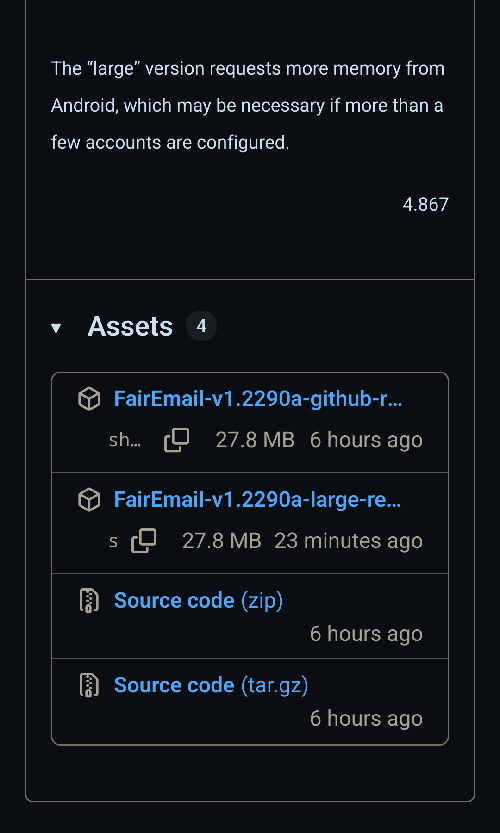
Task: Download Source code (tar.gz)
Action: point(211,685)
